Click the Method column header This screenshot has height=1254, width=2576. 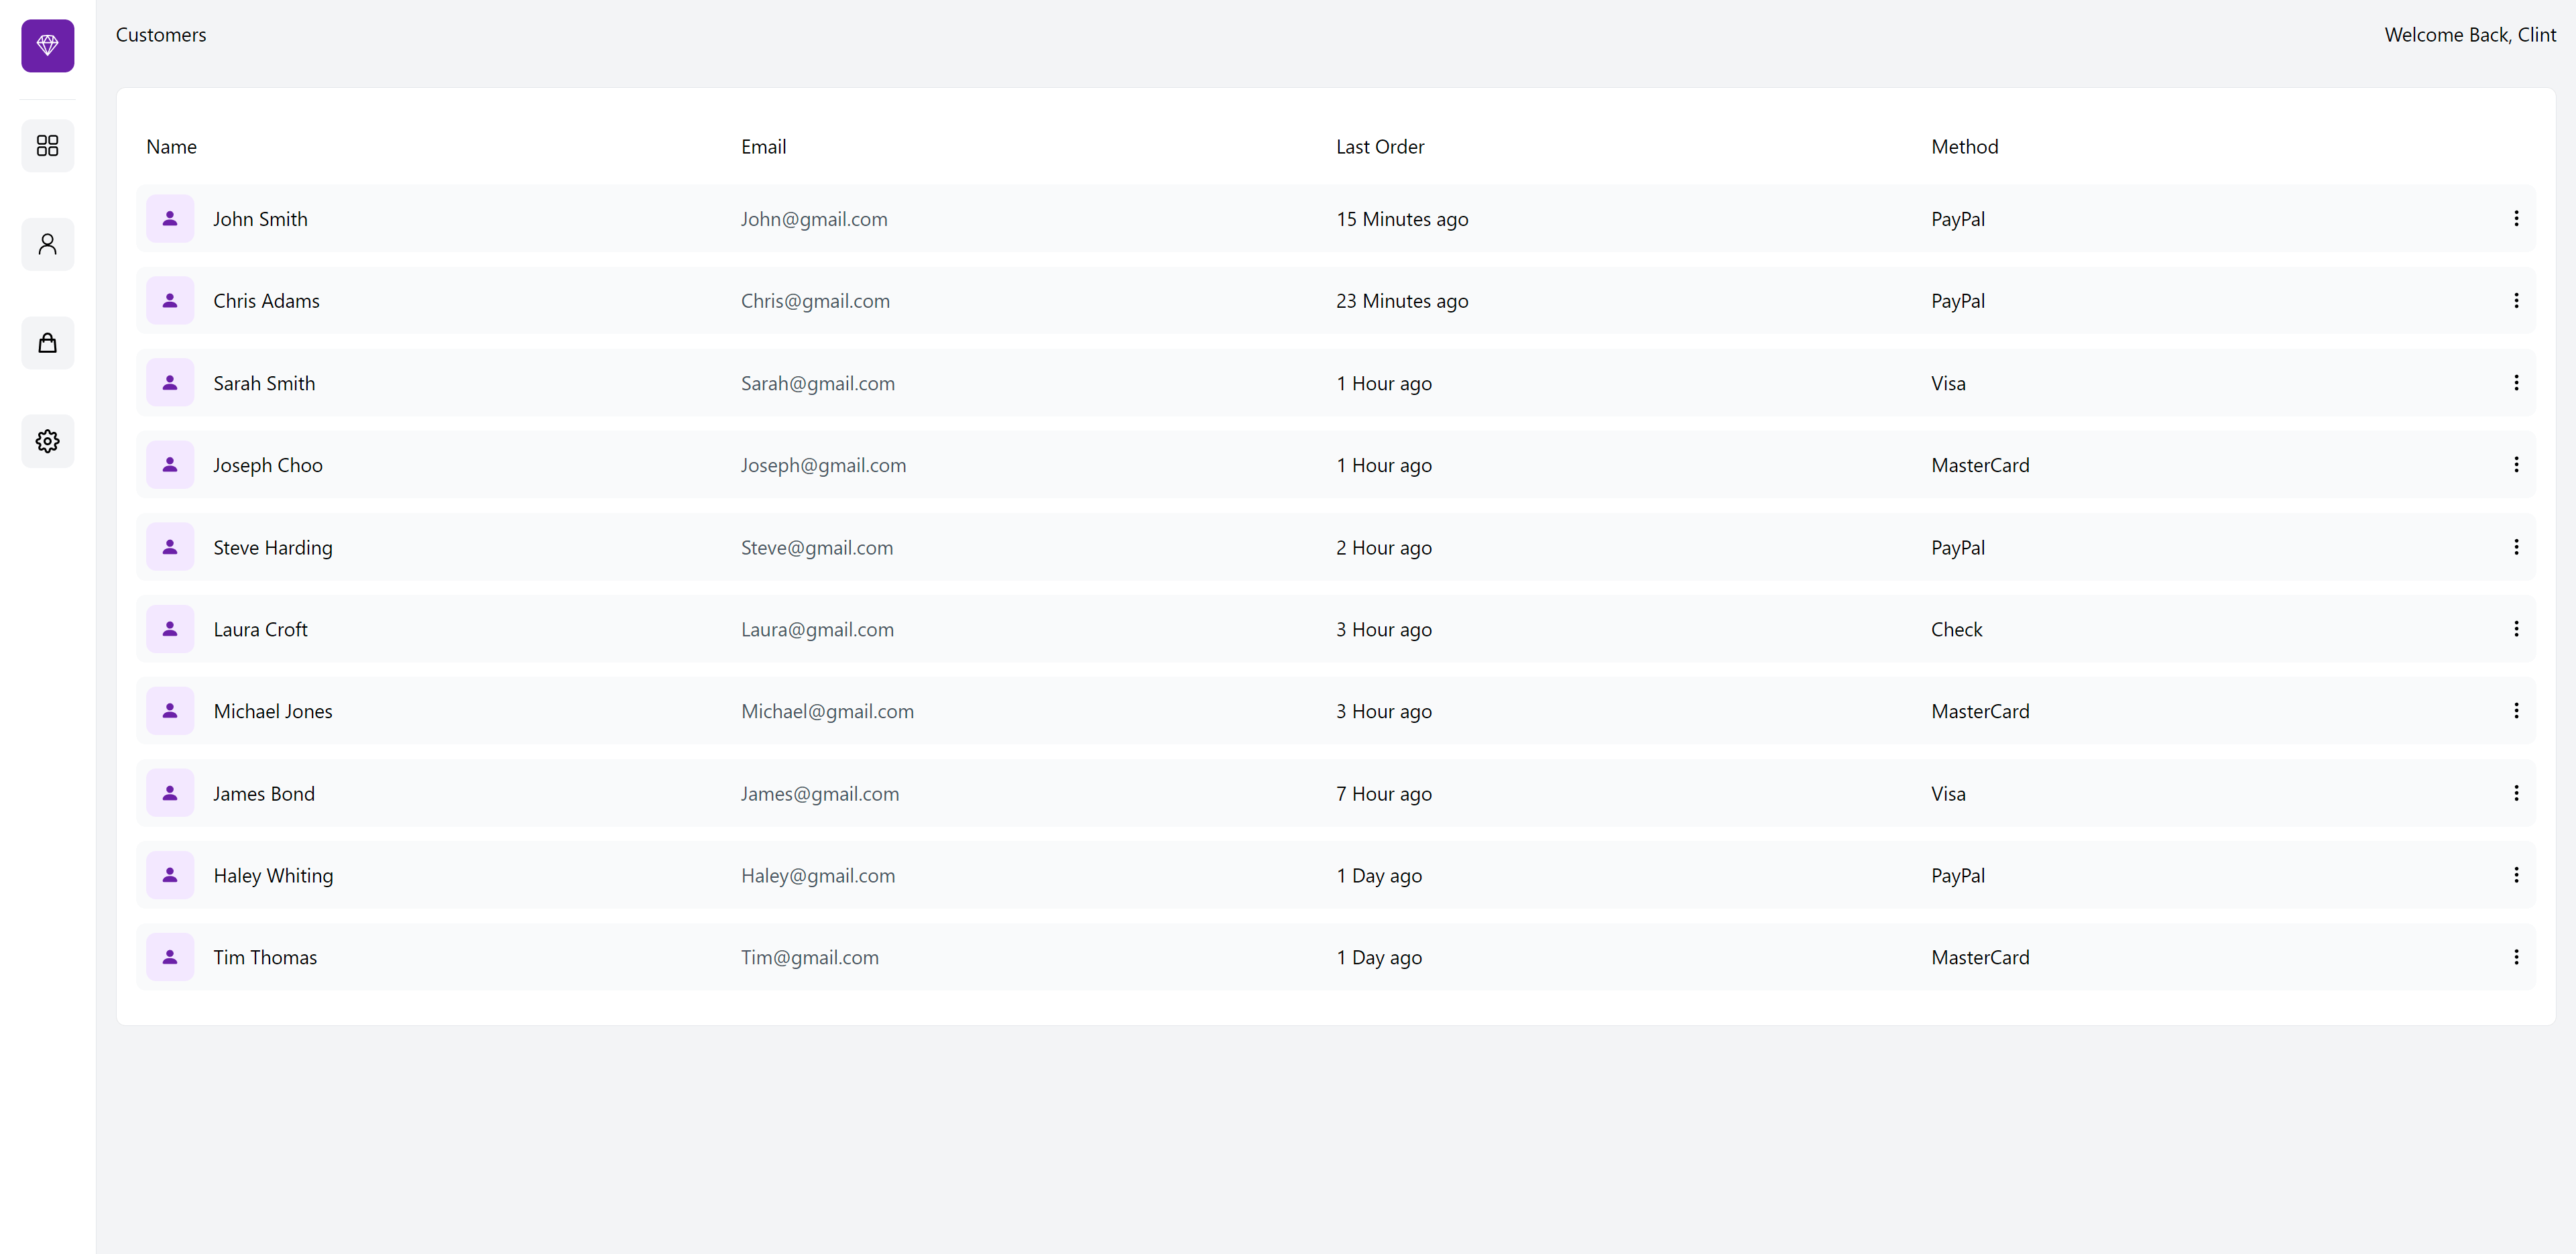(1964, 147)
